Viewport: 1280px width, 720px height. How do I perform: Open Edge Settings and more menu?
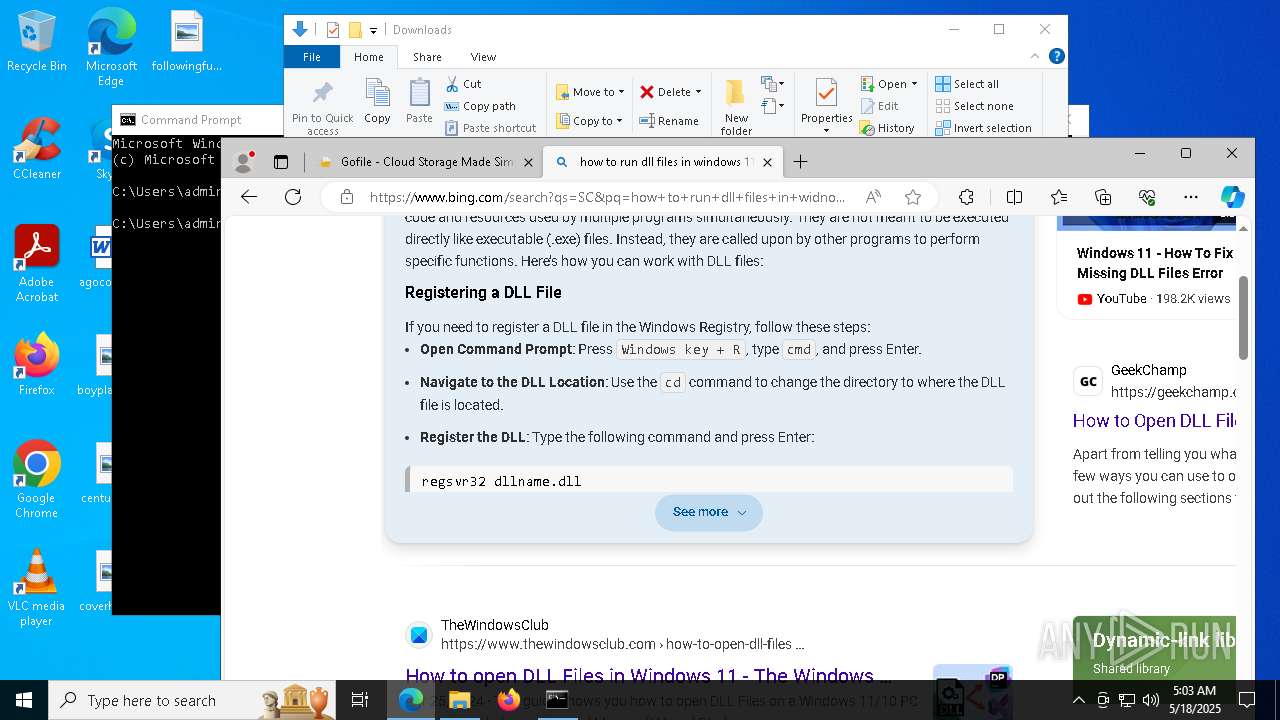pyautogui.click(x=1190, y=197)
